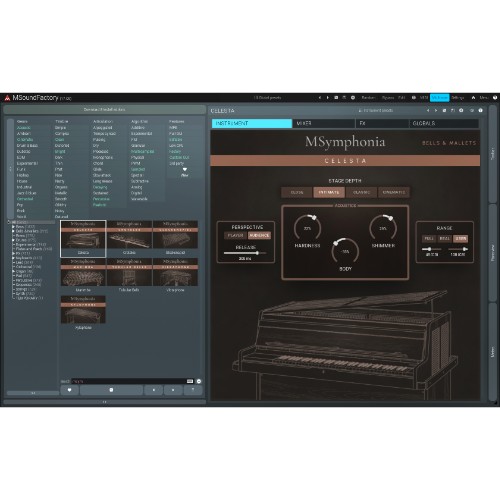Select the Pad category in tree

(x=24, y=276)
